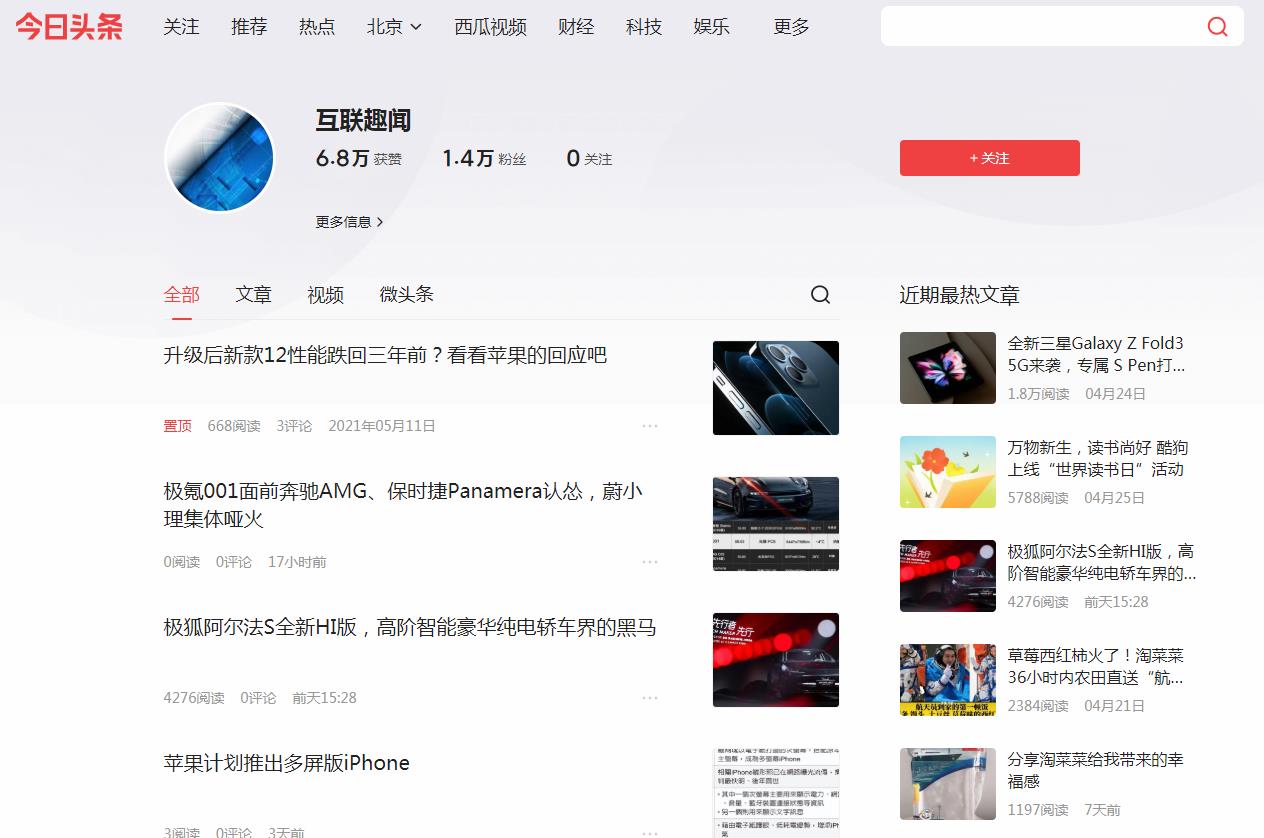Click the 近期最热文章 heading
The height and width of the screenshot is (838, 1264).
click(x=959, y=295)
